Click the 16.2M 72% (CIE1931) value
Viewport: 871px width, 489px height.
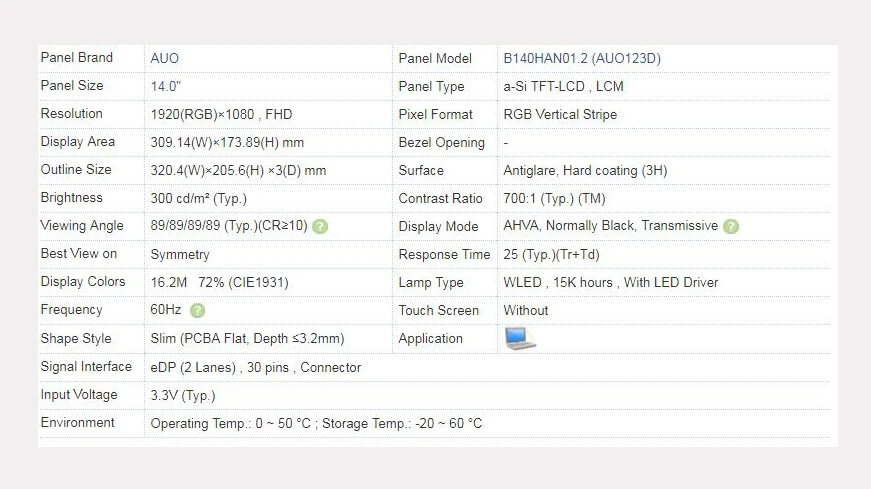[x=219, y=282]
